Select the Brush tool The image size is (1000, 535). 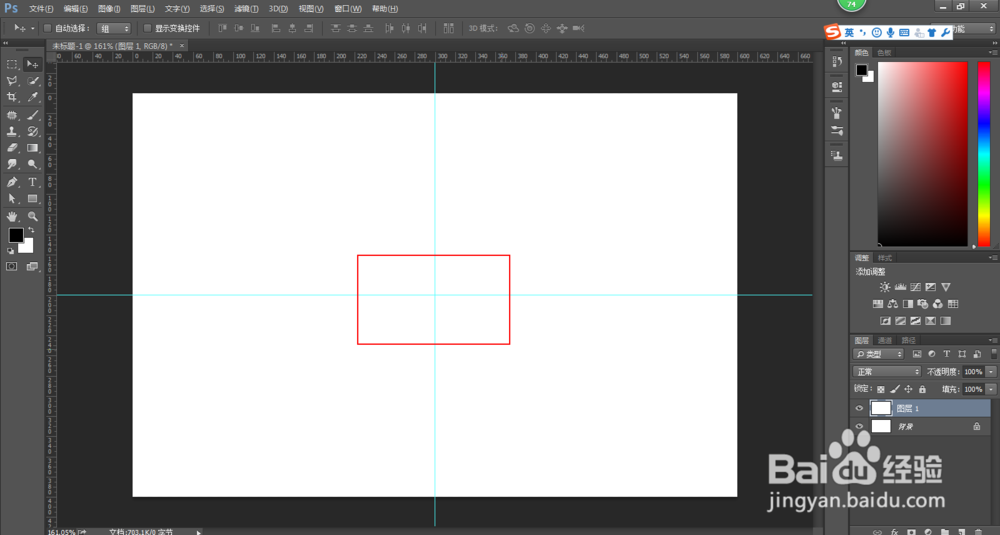33,115
